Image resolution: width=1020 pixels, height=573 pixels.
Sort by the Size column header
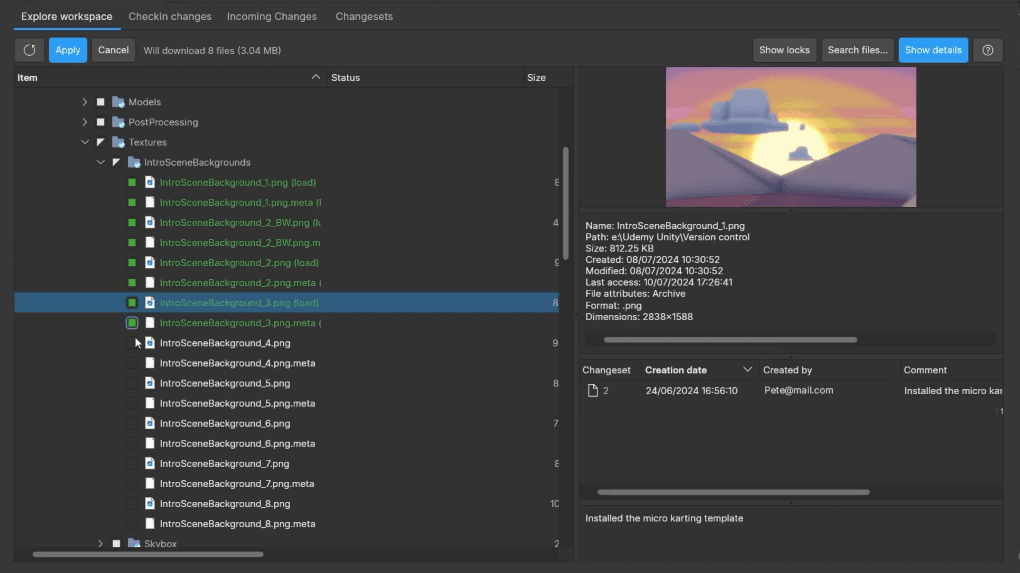(x=547, y=77)
